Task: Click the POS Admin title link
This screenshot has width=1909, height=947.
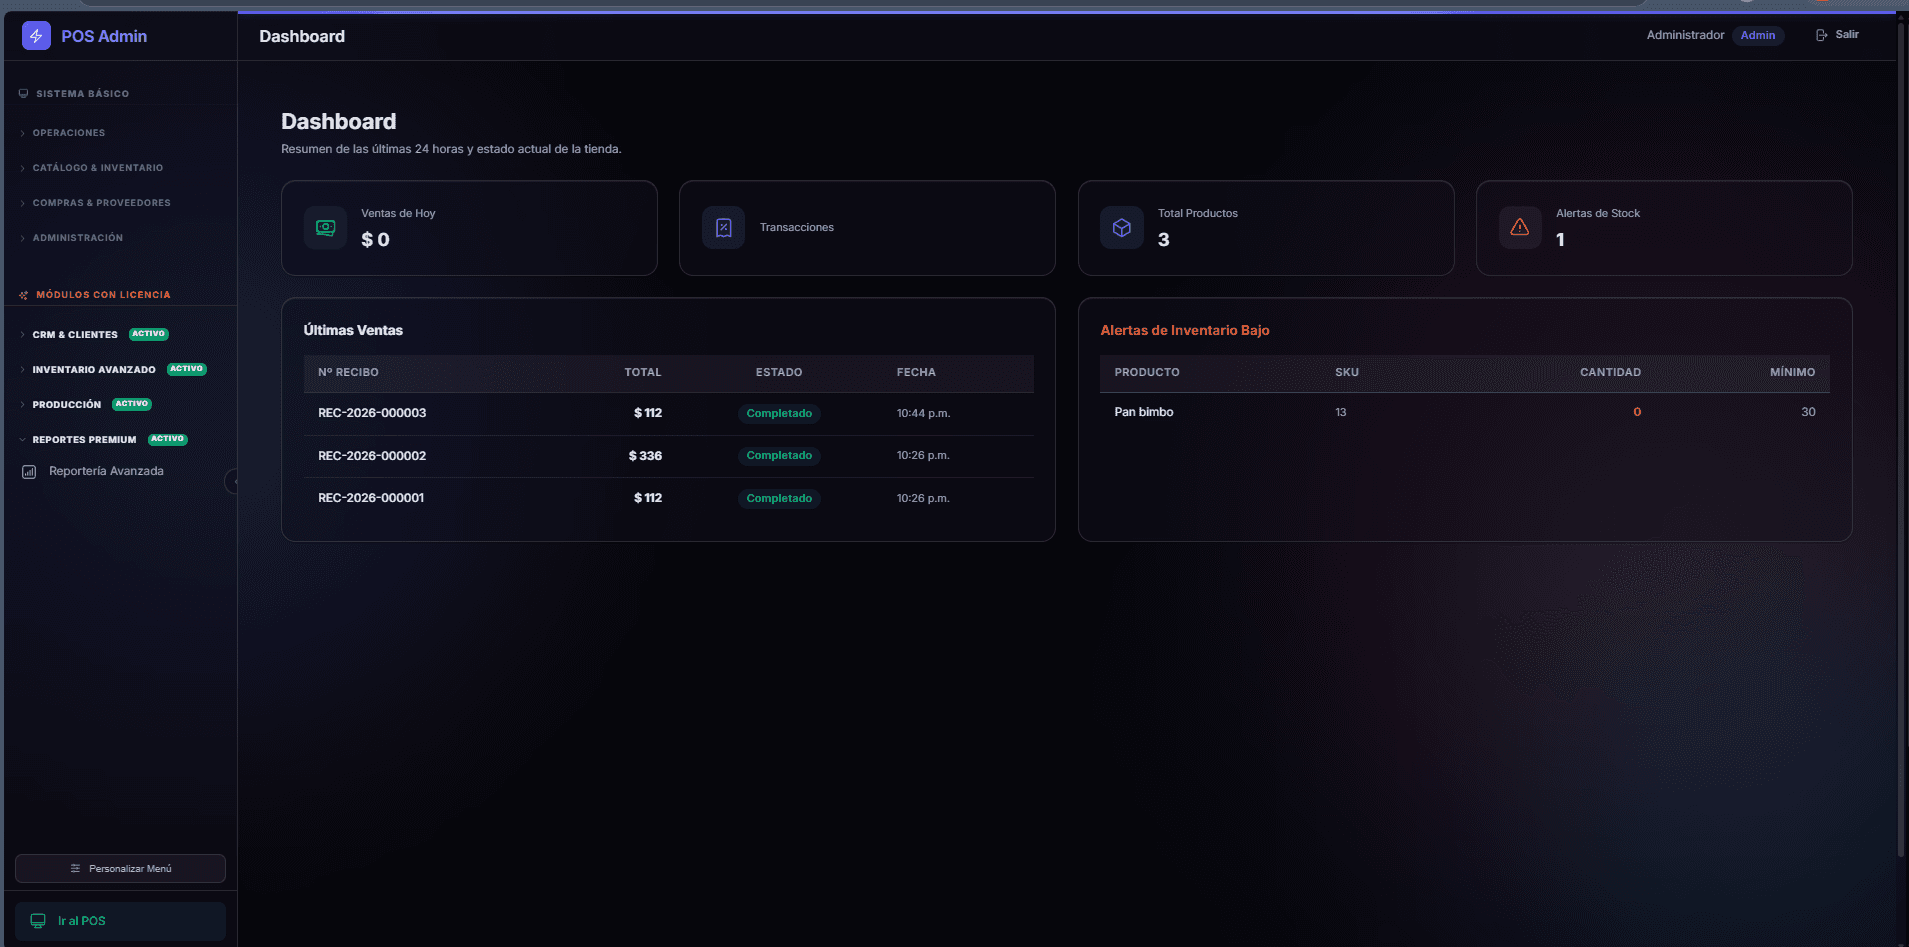Action: (104, 36)
